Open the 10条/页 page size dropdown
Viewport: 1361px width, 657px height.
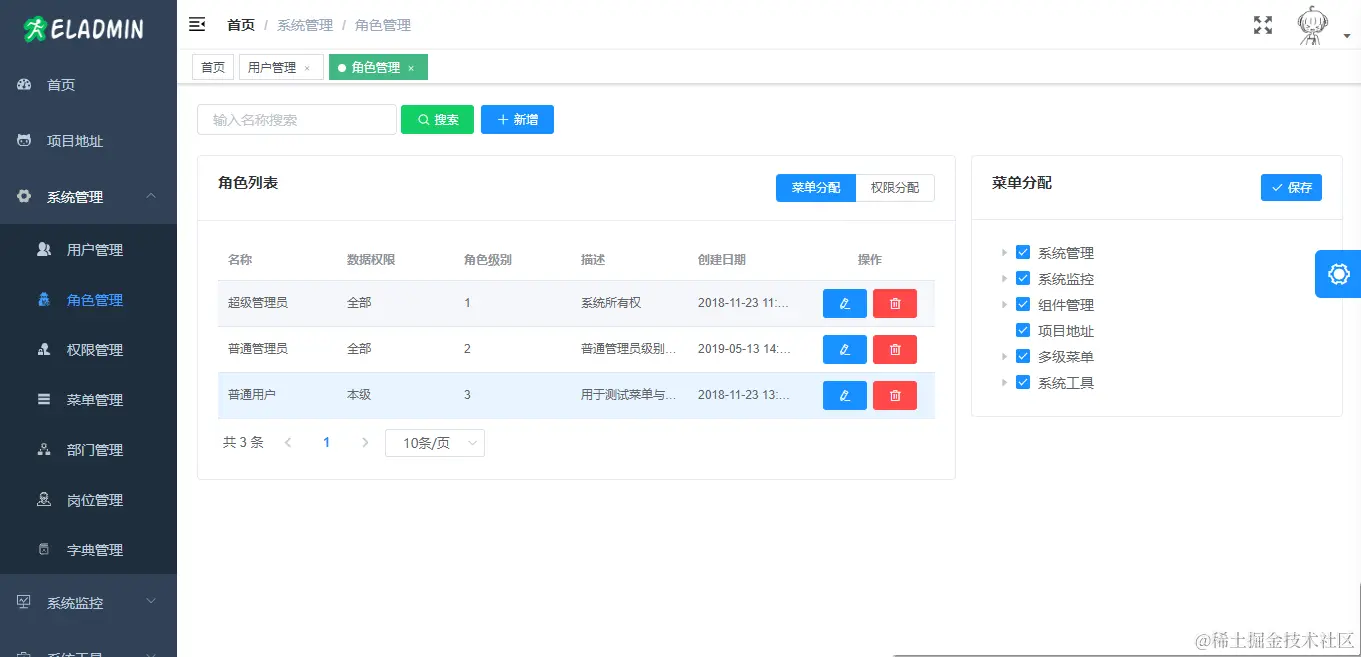point(435,443)
